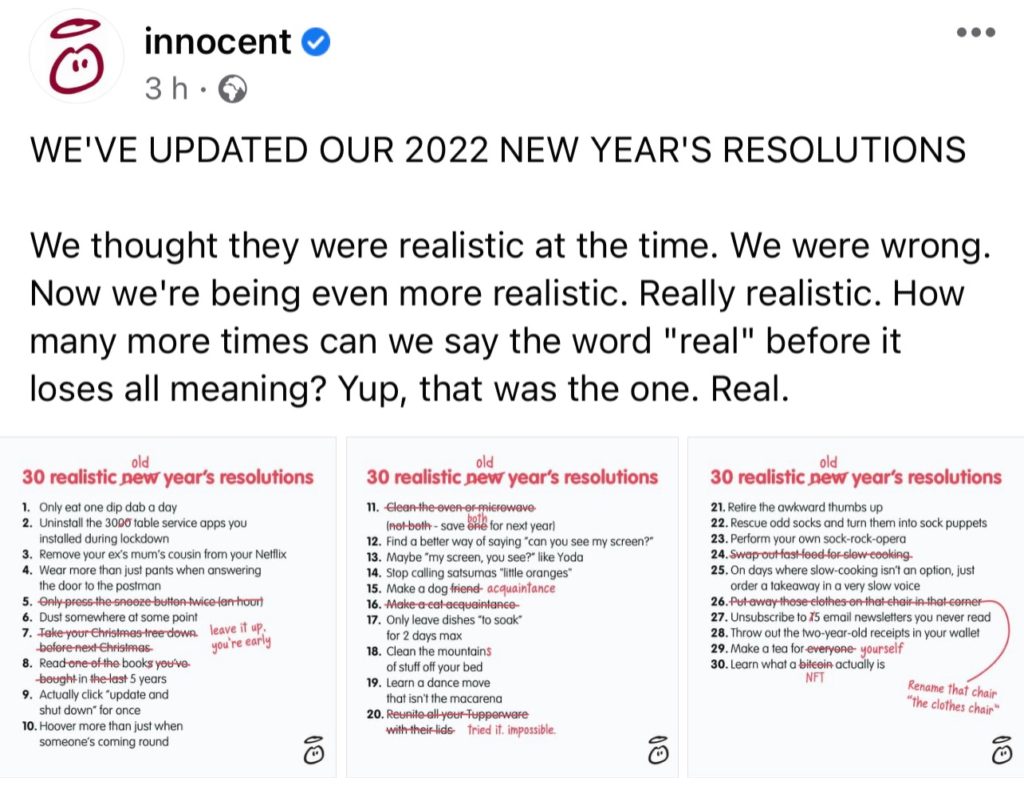Click the red "leave it up, you're early" note
The image size is (1024, 801).
(x=240, y=637)
